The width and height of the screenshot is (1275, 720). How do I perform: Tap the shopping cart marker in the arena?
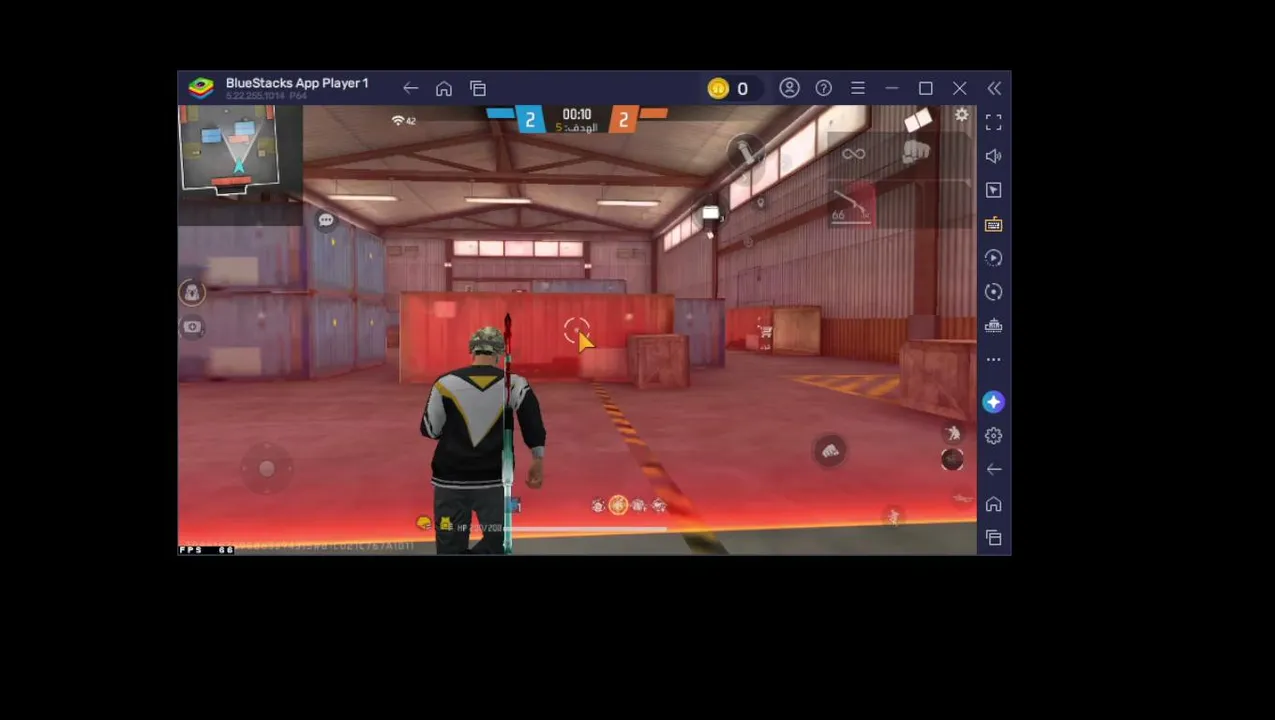765,331
